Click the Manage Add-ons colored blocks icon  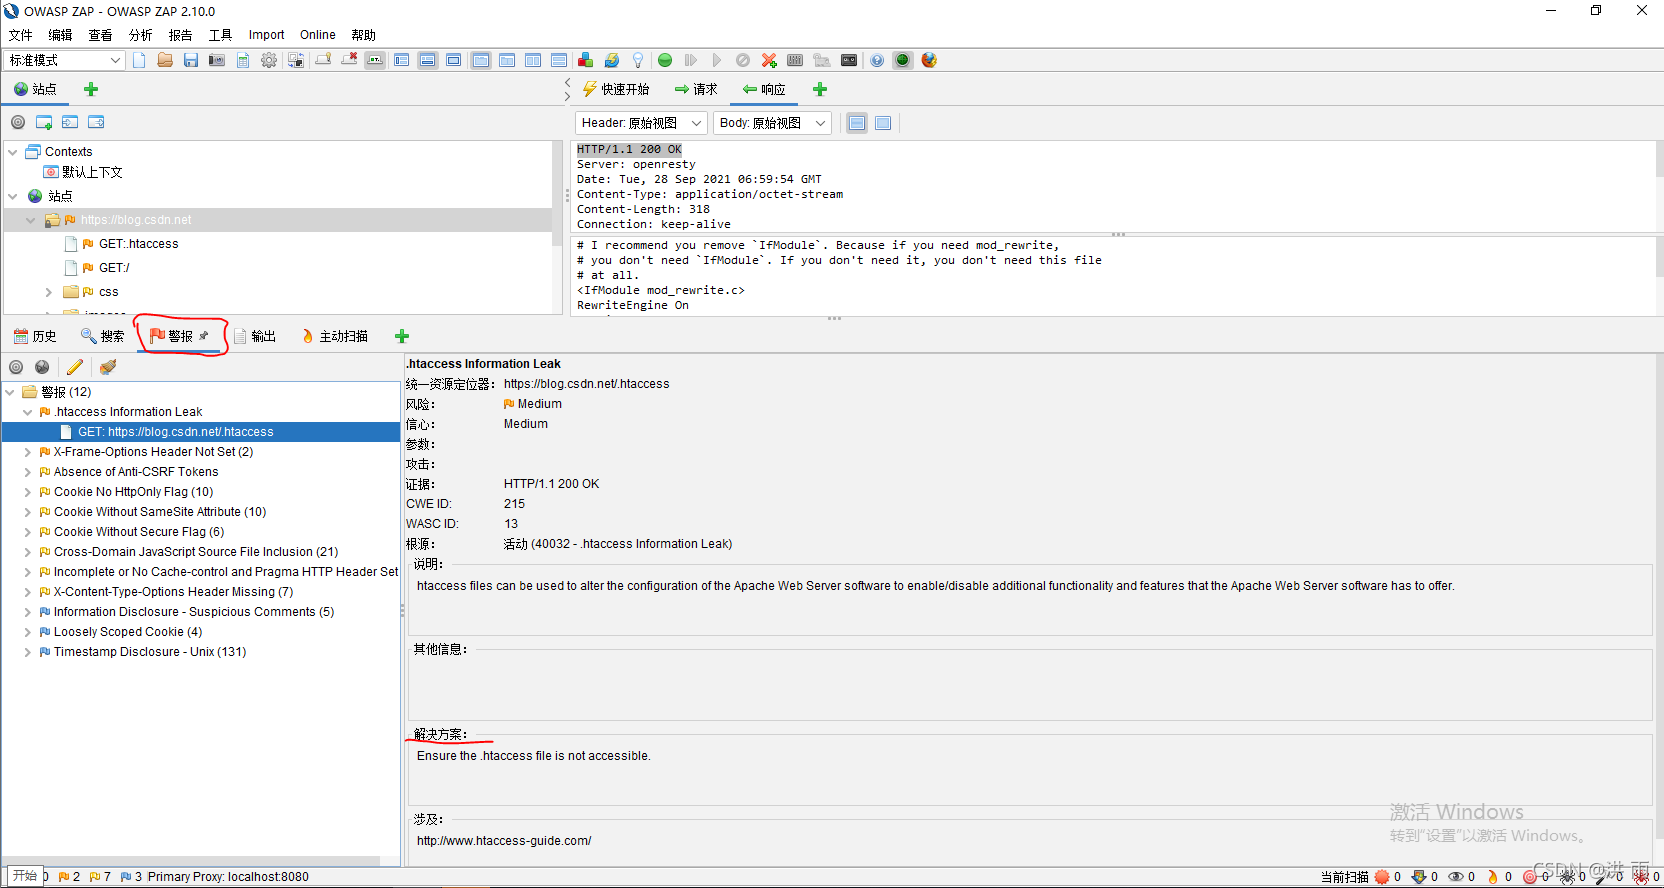click(586, 60)
